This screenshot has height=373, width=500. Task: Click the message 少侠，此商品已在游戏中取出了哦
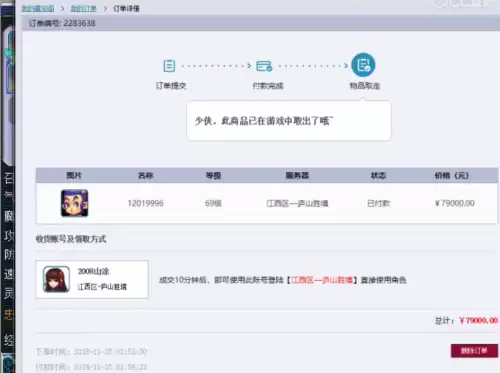(x=264, y=121)
